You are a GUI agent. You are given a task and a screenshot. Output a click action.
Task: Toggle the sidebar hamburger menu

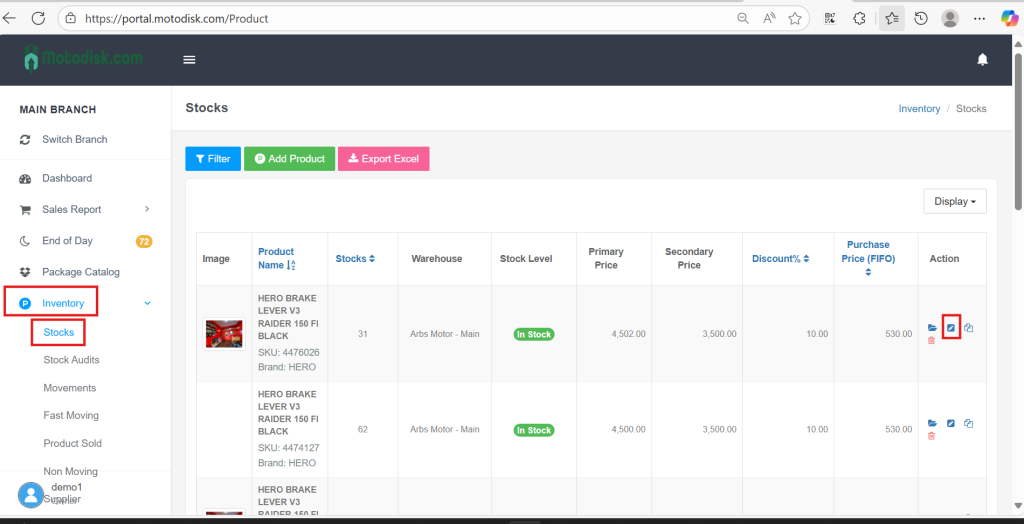[x=189, y=60]
